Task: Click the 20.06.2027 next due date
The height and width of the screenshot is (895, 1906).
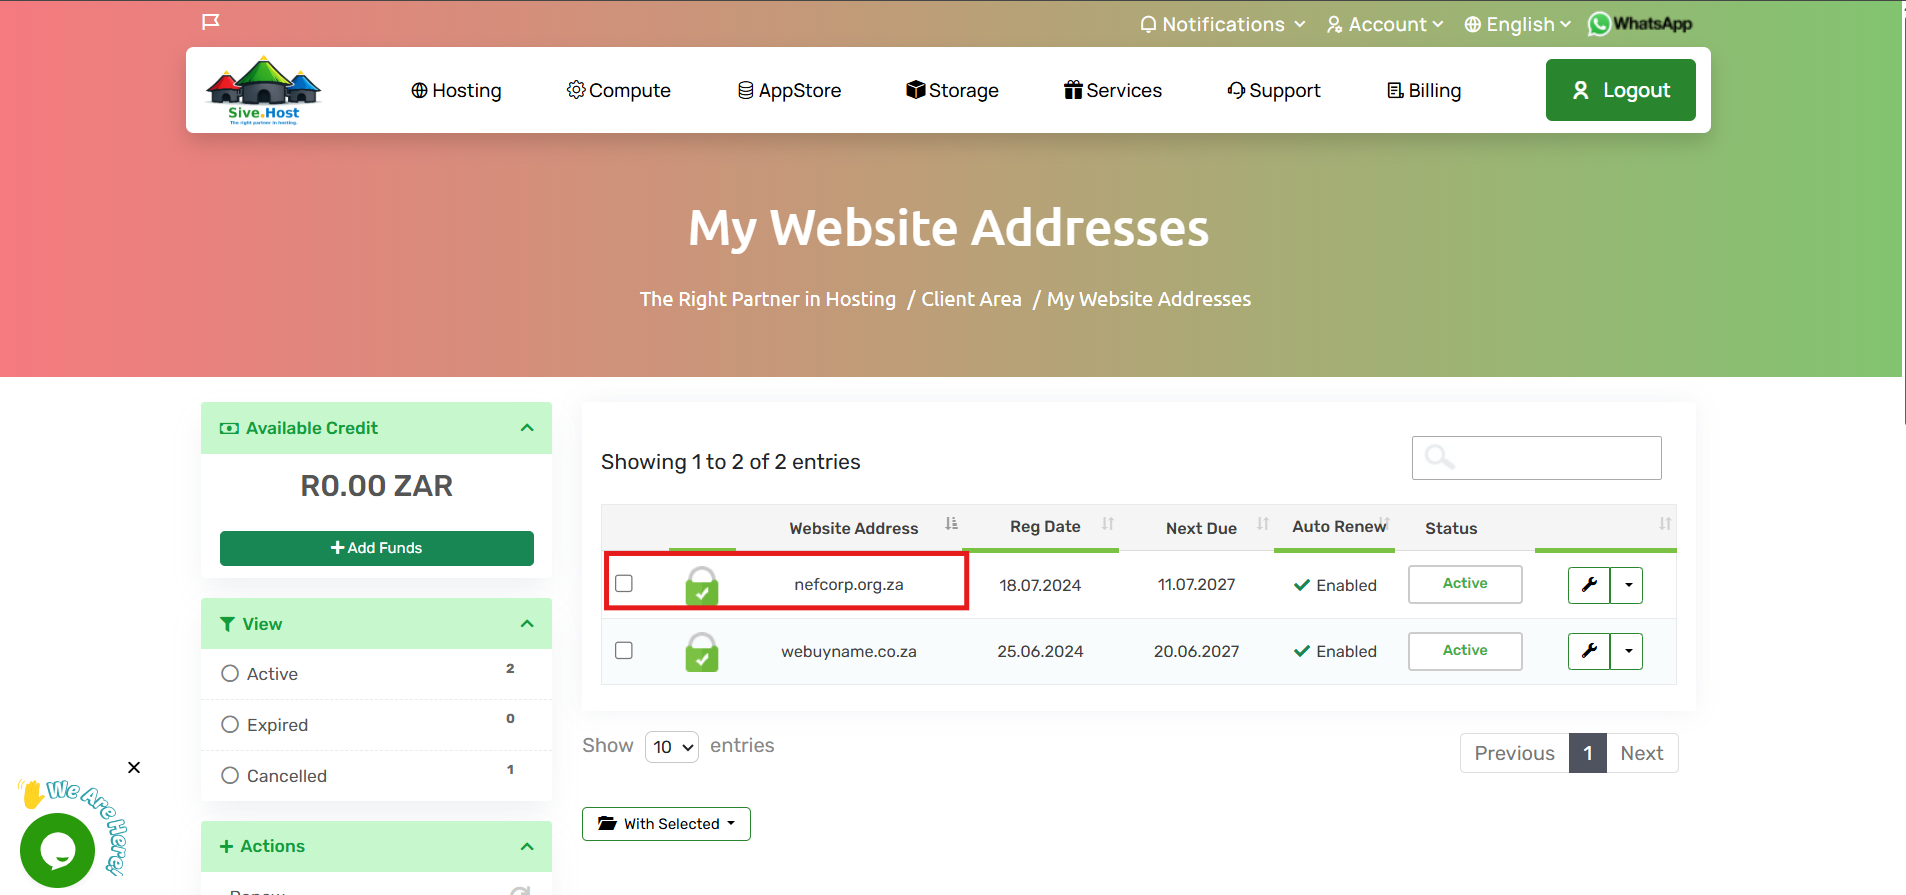Action: (x=1196, y=652)
